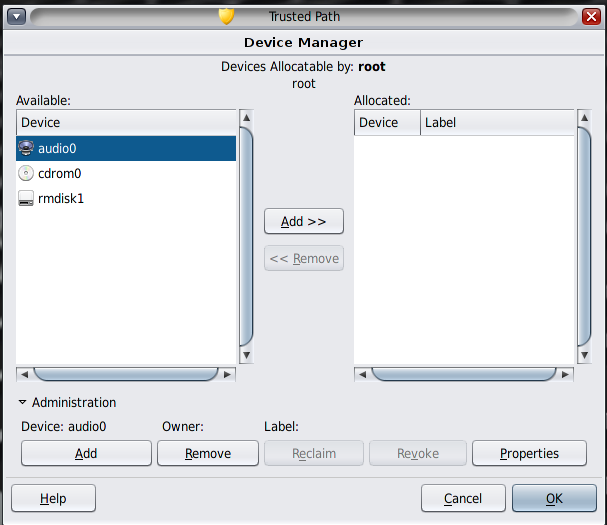The image size is (607, 525).
Task: Click left arrow of Available horizontal scrollbar
Action: (x=24, y=374)
